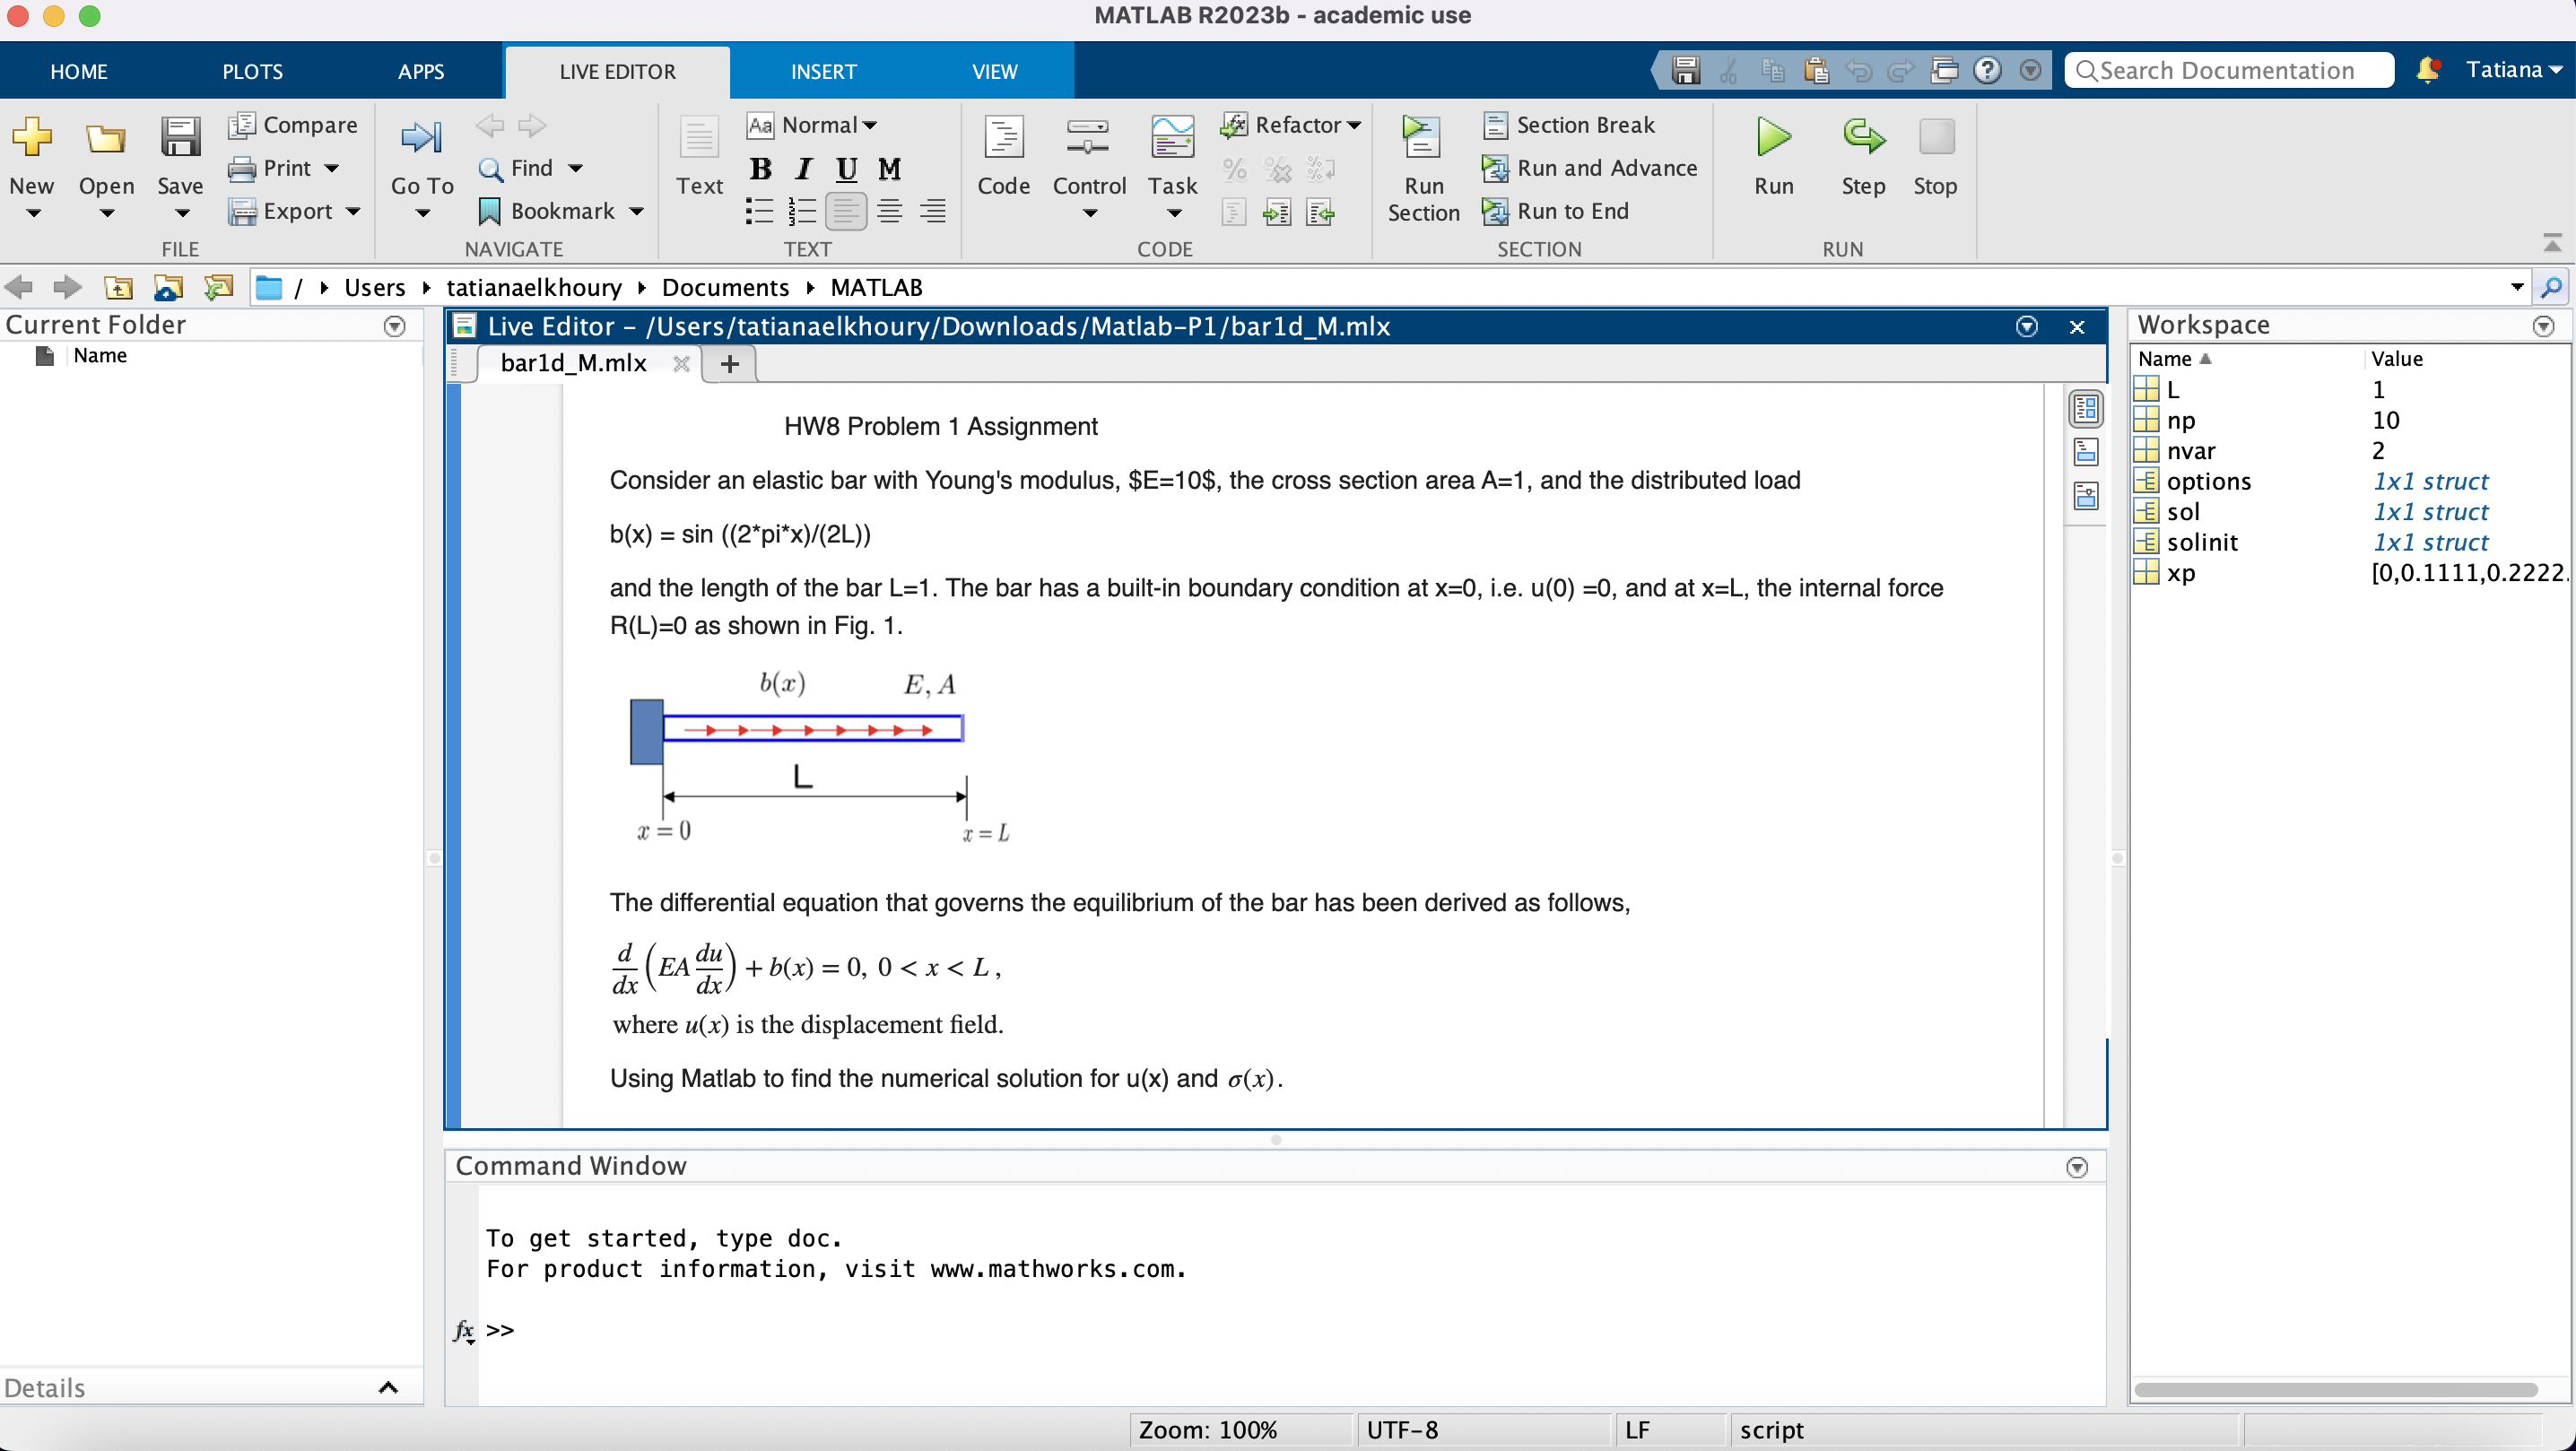Open Command Window actions menu
This screenshot has height=1451, width=2576.
click(x=2077, y=1167)
